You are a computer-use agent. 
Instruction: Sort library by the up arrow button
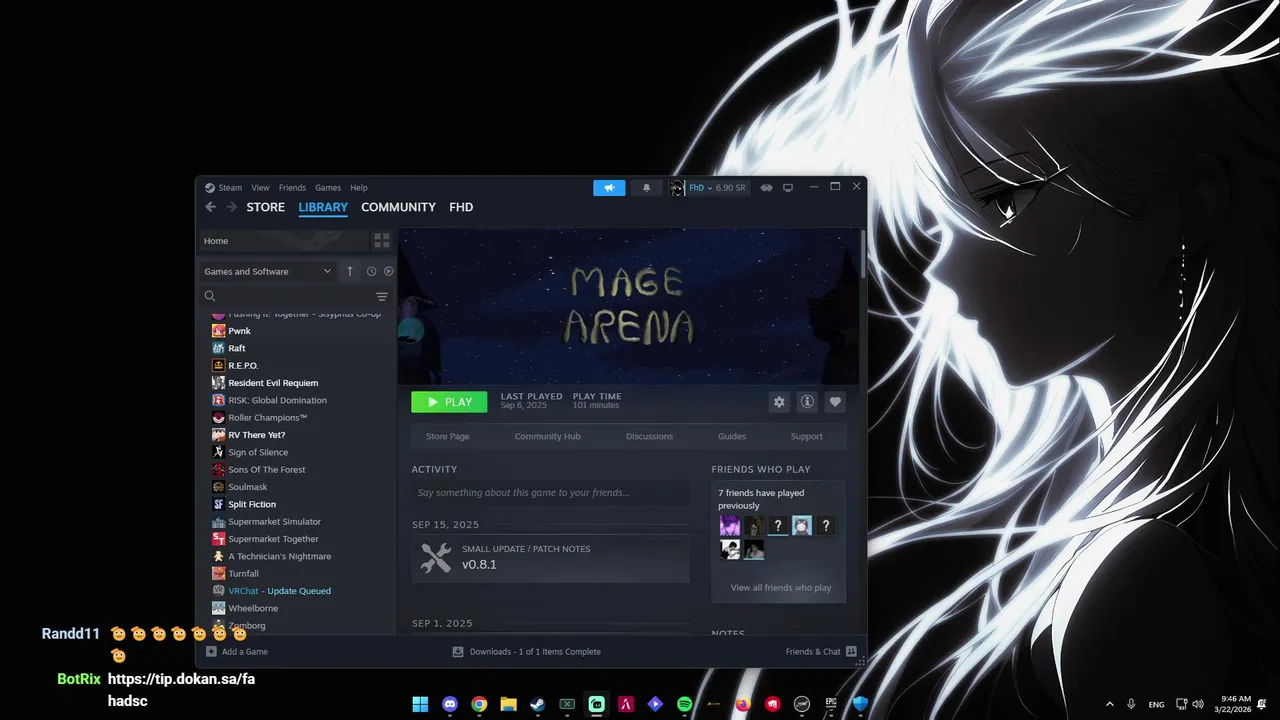click(x=349, y=271)
